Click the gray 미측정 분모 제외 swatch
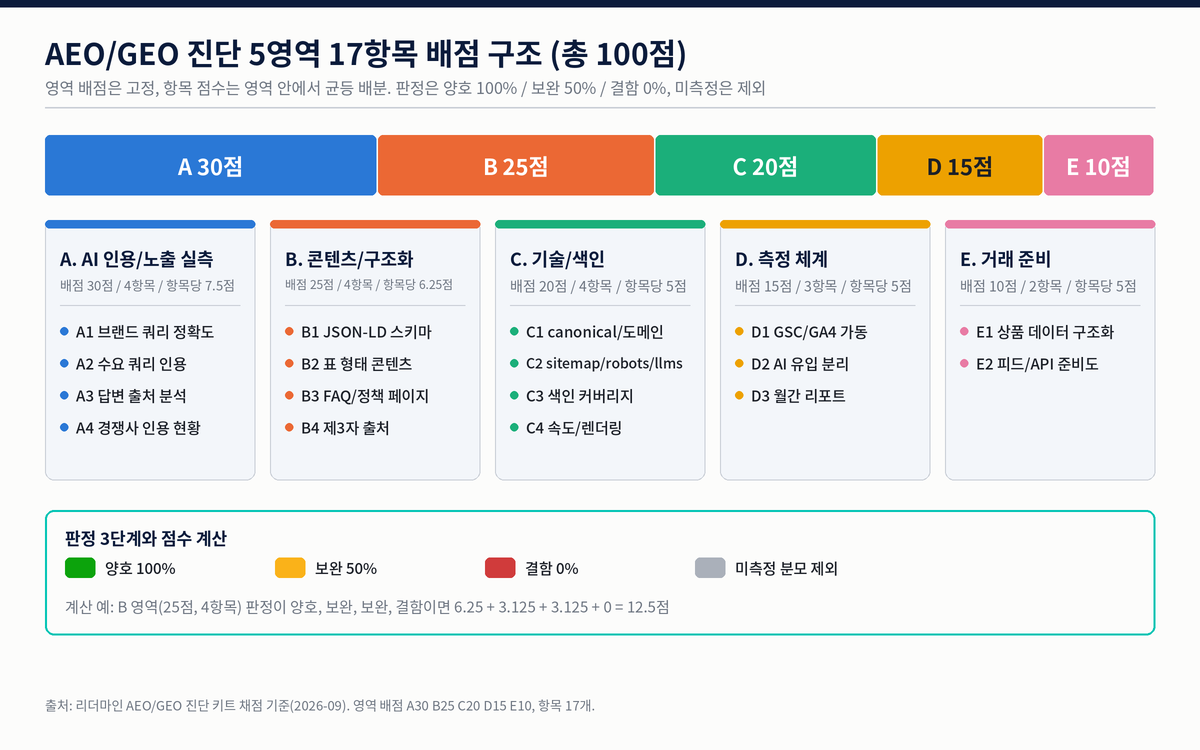The width and height of the screenshot is (1200, 750). pos(710,568)
